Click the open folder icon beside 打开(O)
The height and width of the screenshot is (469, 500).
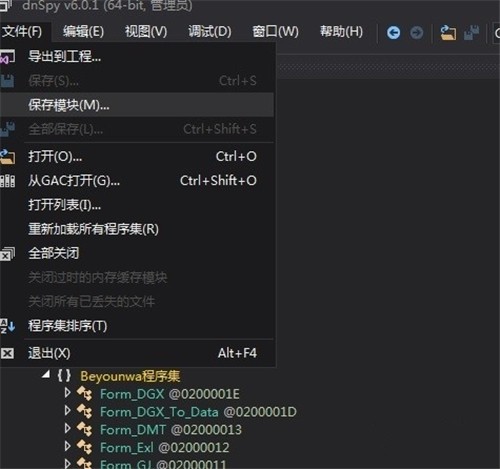pos(7,156)
